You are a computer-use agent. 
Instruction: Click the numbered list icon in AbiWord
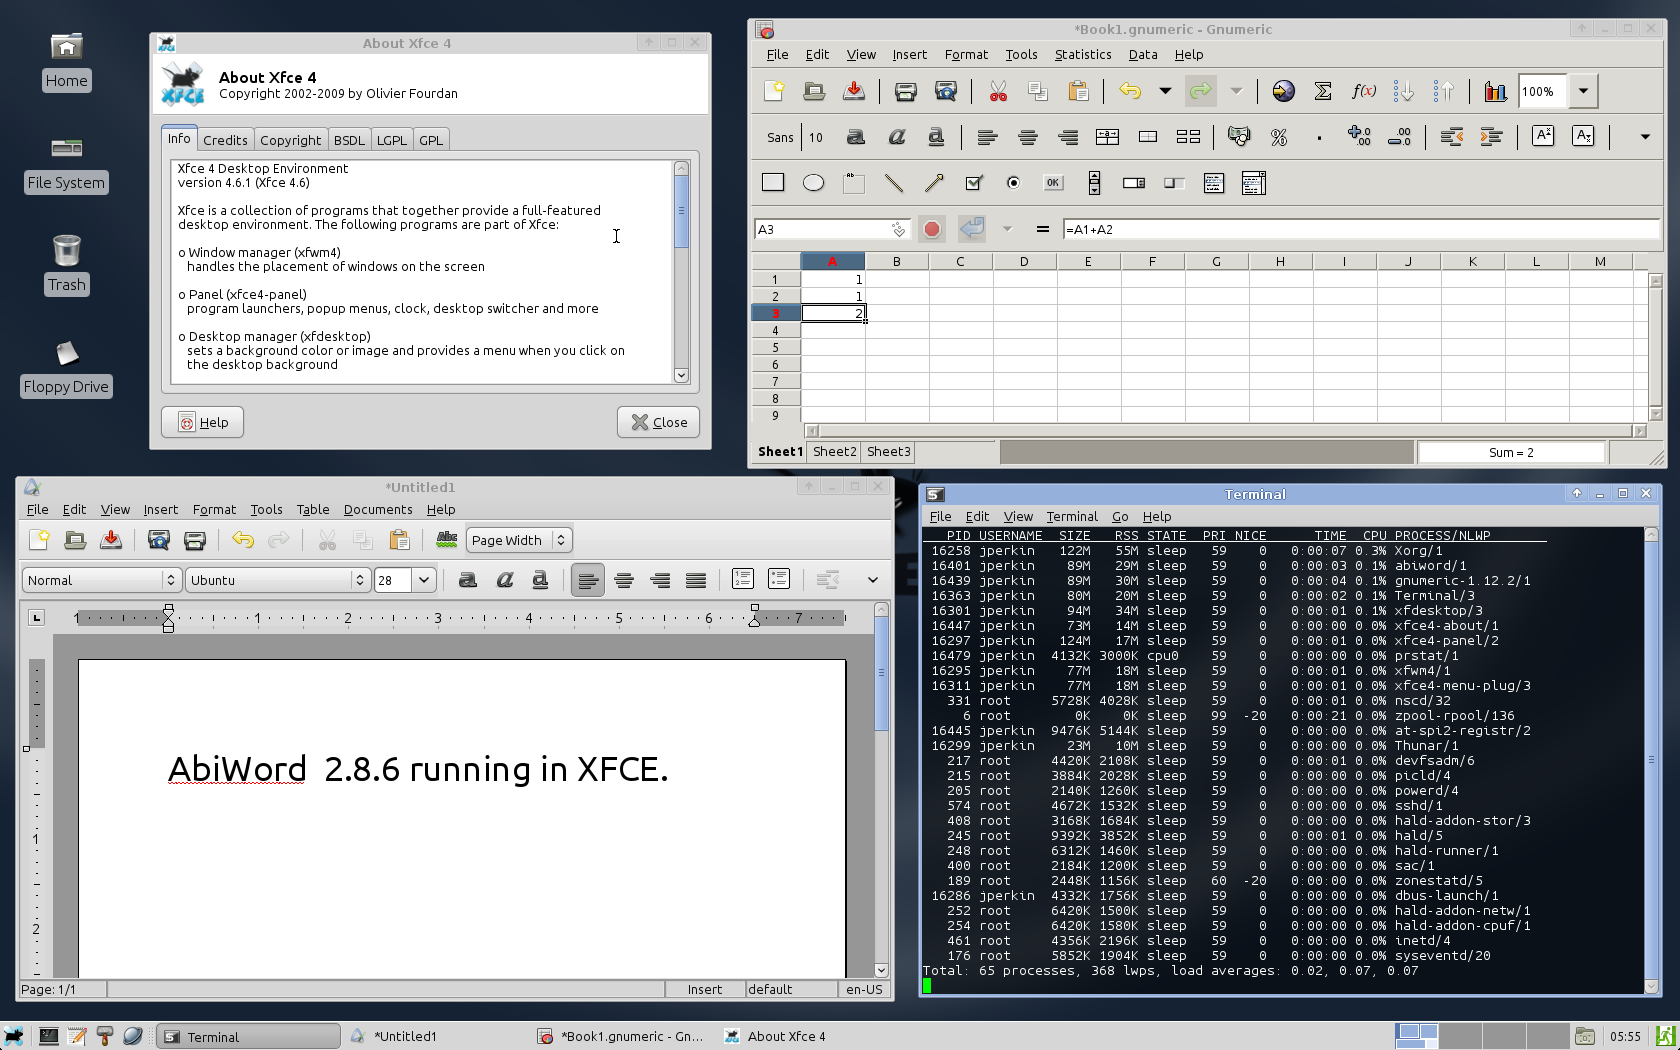pos(742,579)
